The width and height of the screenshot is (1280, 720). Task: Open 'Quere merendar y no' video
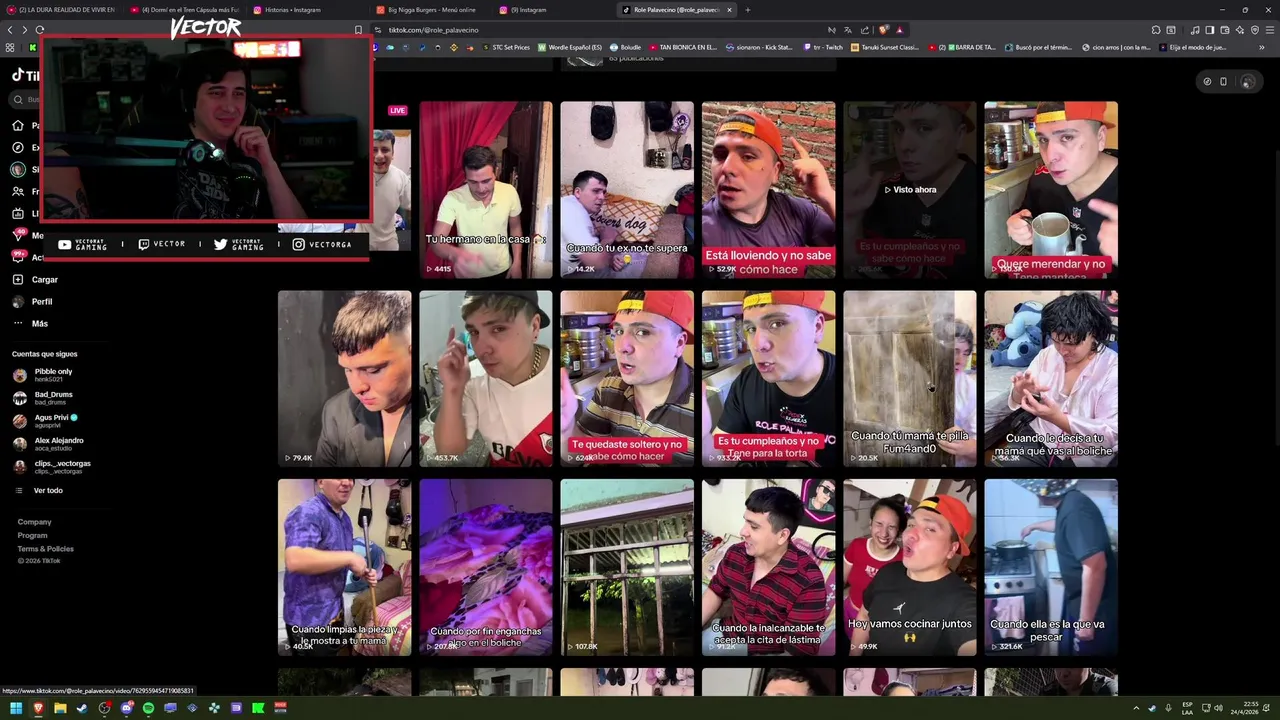pos(1051,190)
